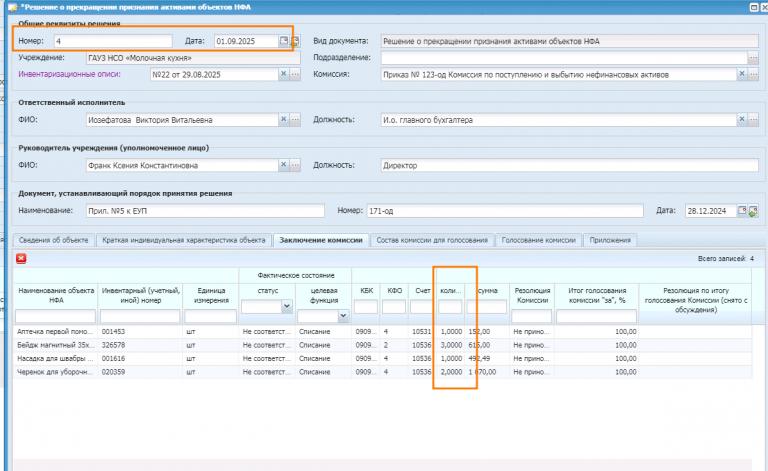The image size is (768, 471).
Task: Click Номер field containing 171-од
Action: [504, 211]
